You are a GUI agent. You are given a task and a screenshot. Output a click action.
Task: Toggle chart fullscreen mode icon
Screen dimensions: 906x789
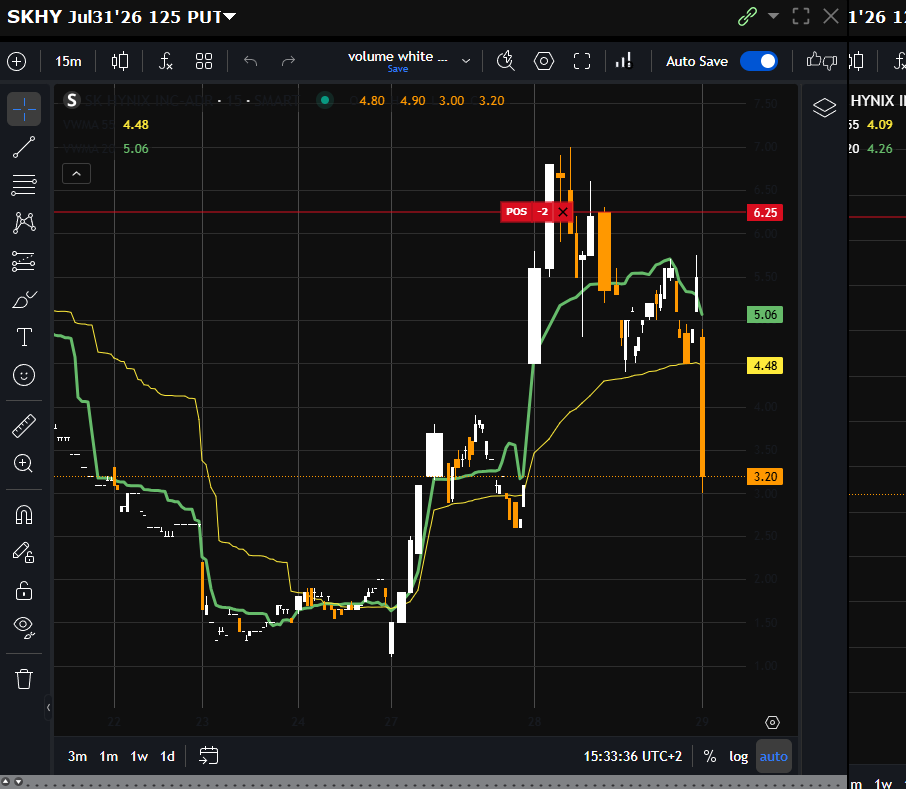(x=582, y=61)
